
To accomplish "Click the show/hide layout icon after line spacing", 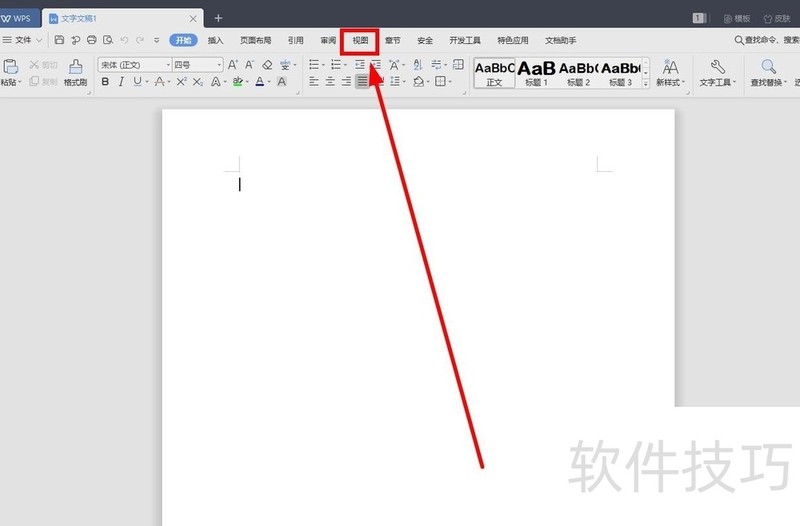I will (458, 65).
